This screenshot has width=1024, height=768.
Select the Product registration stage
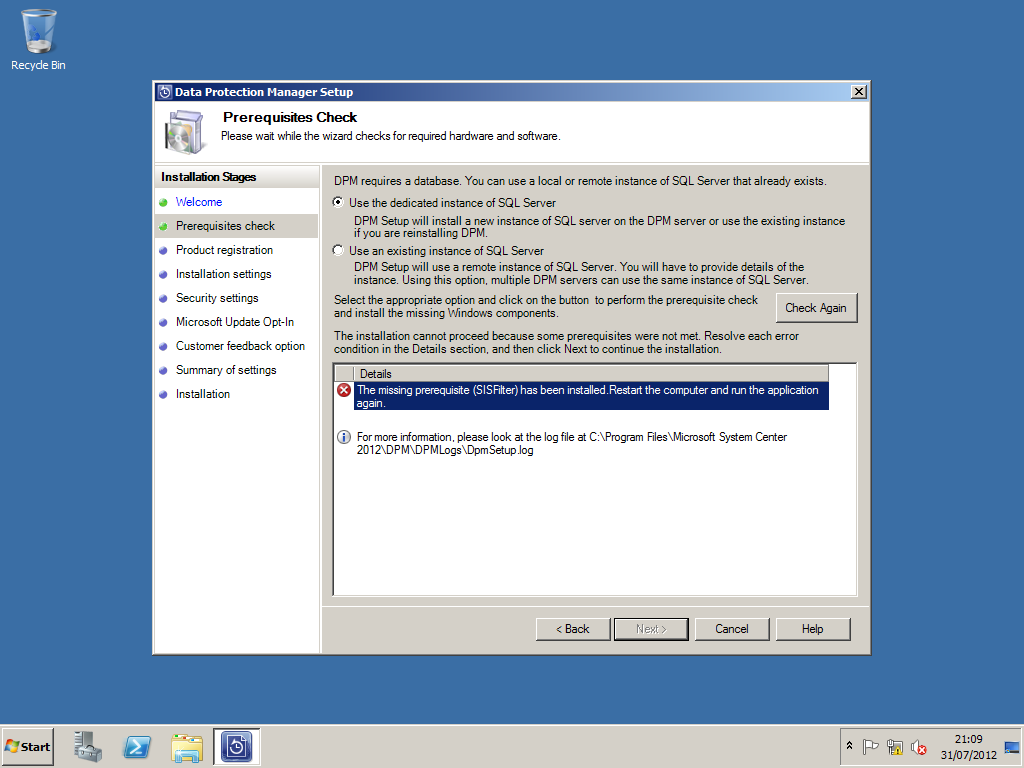225,250
